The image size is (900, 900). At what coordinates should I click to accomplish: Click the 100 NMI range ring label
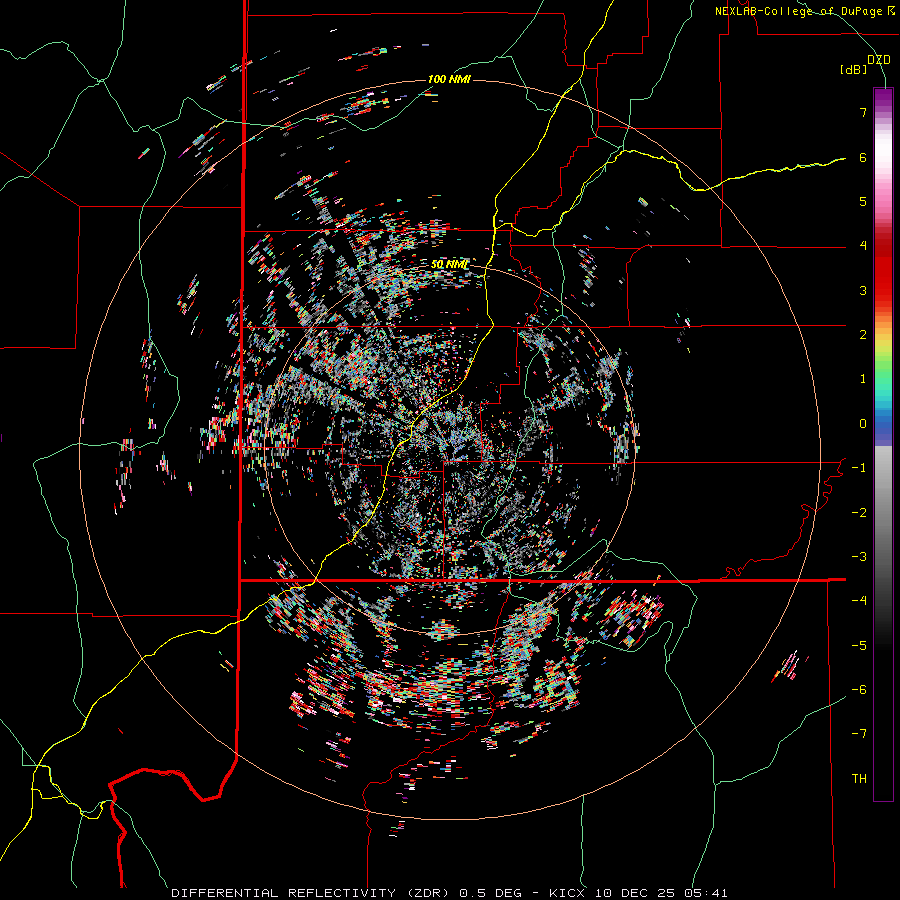tap(449, 79)
